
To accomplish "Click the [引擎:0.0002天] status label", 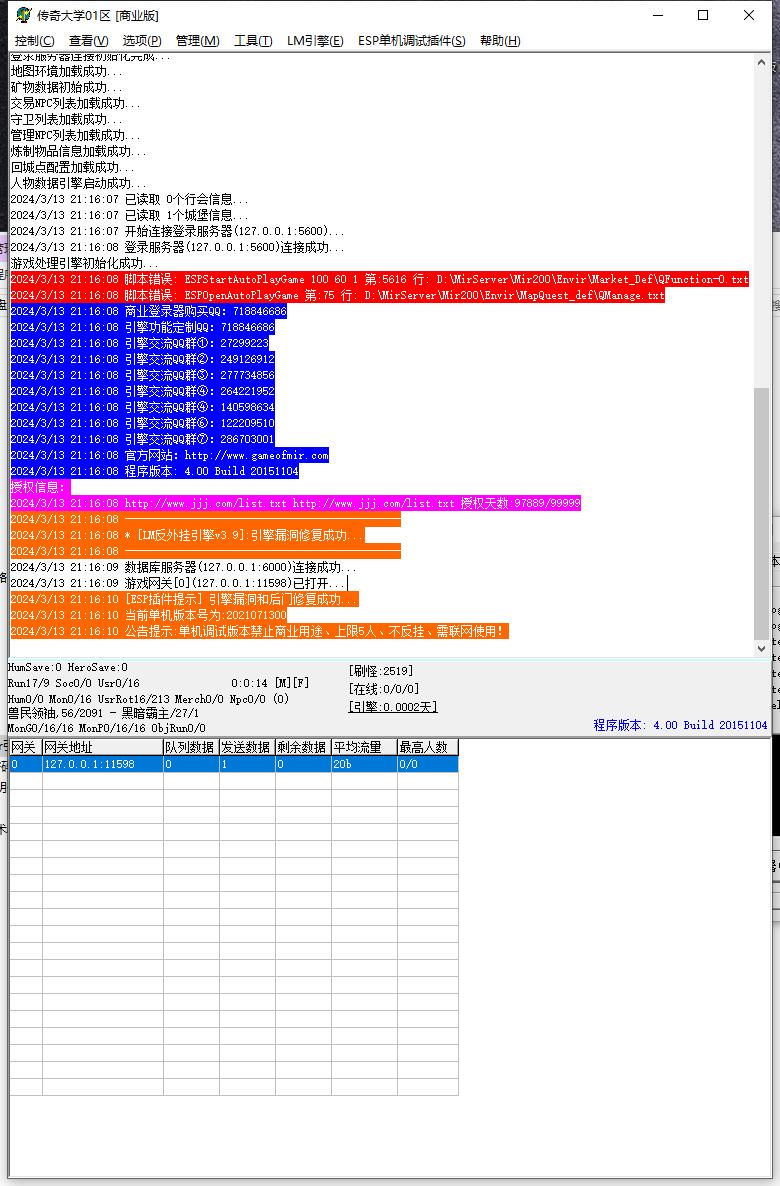I will coord(393,706).
